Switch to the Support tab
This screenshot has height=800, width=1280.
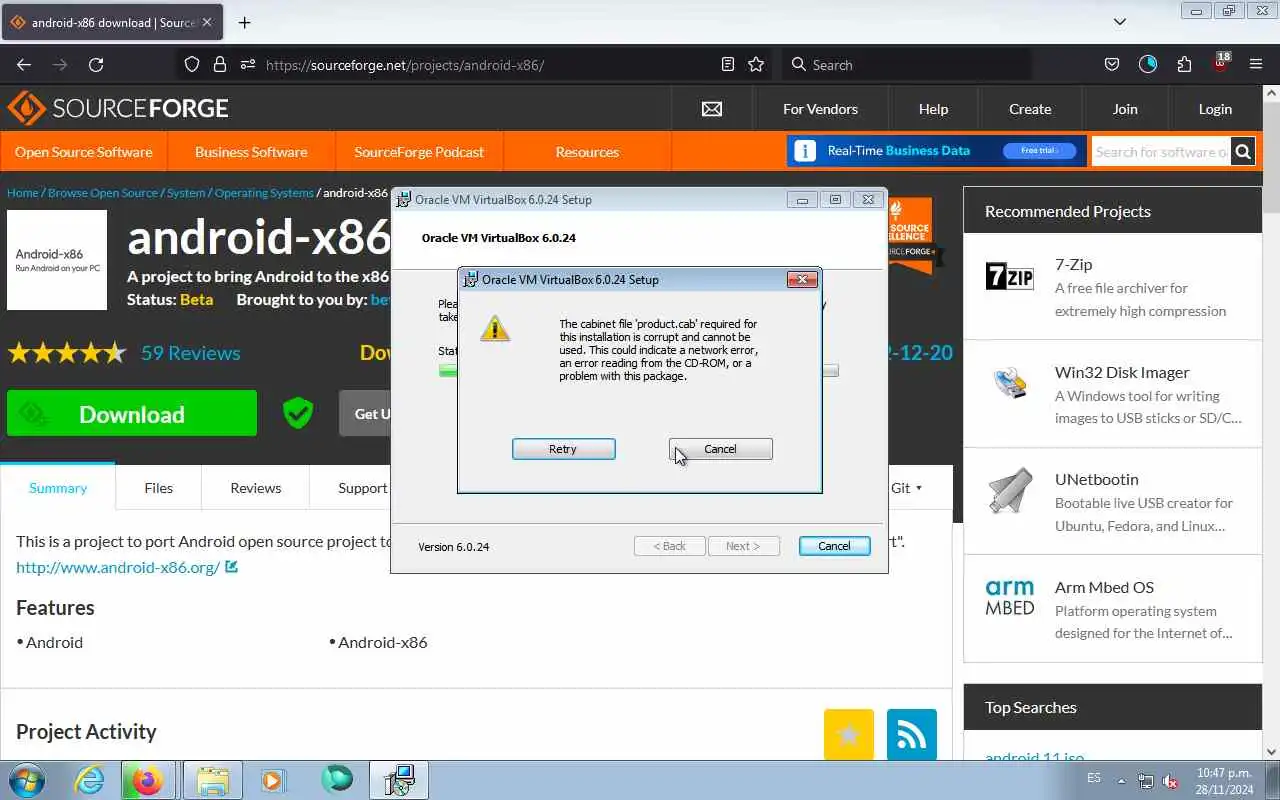click(x=362, y=488)
